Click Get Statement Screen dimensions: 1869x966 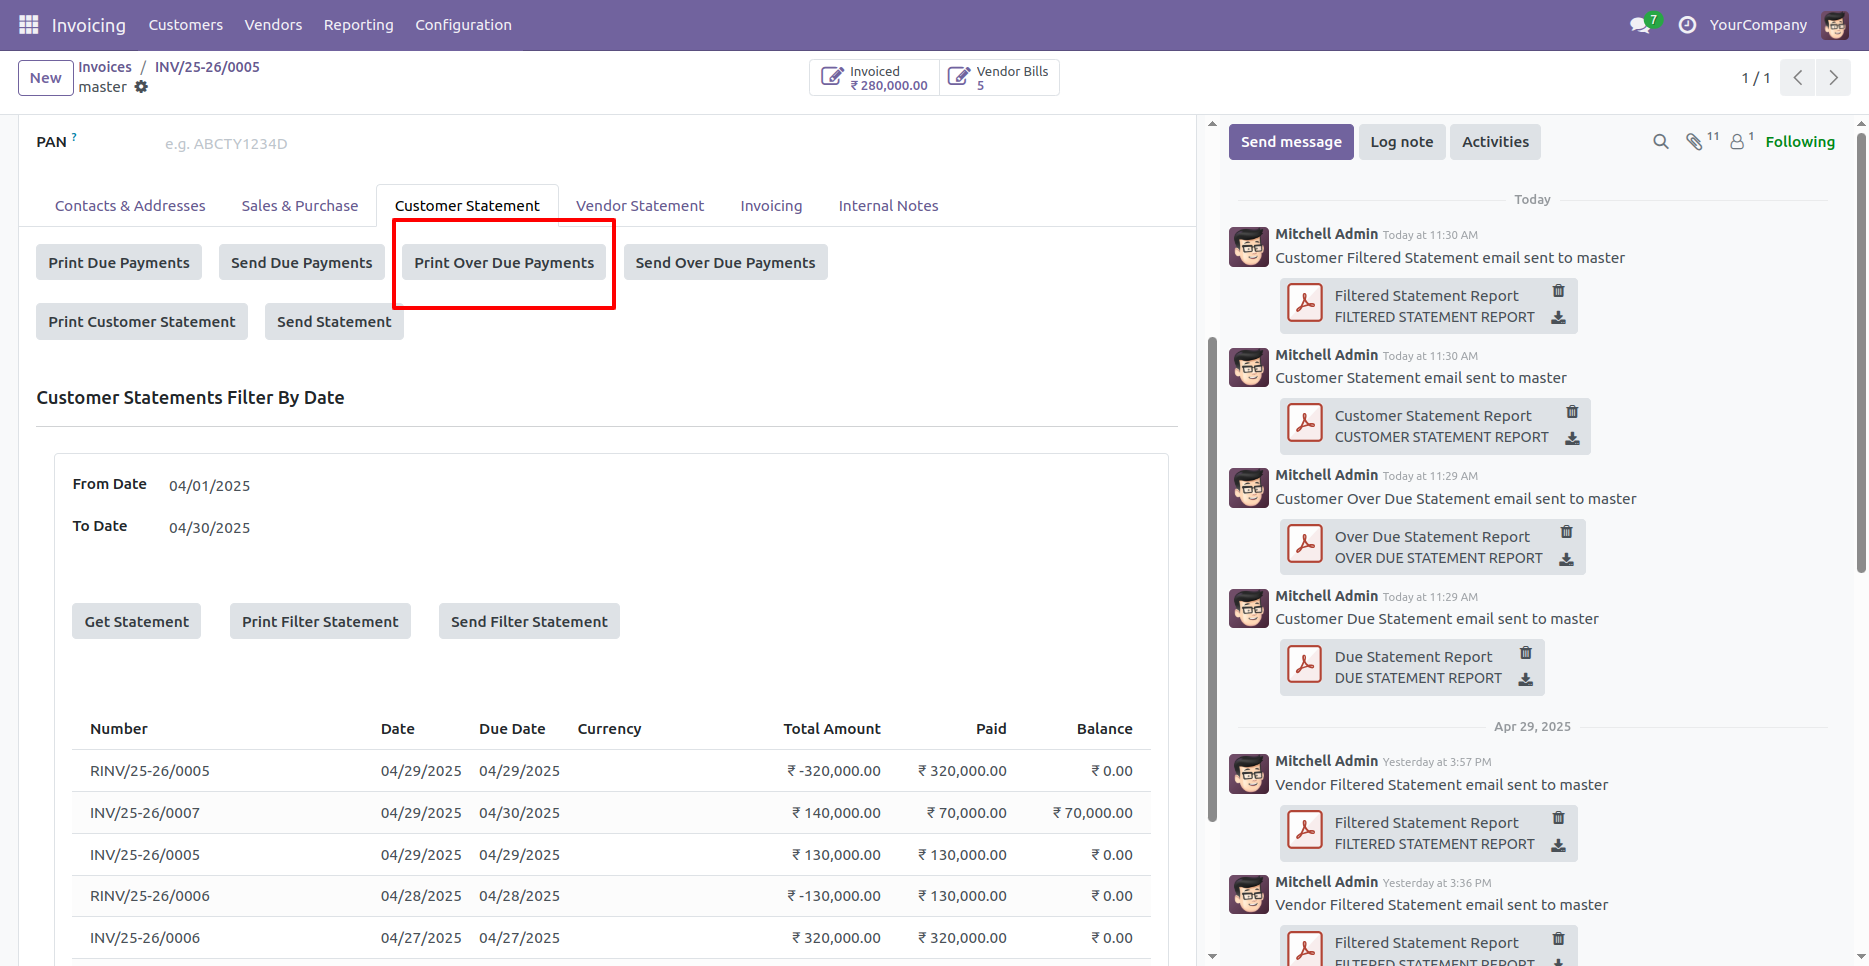pyautogui.click(x=136, y=620)
